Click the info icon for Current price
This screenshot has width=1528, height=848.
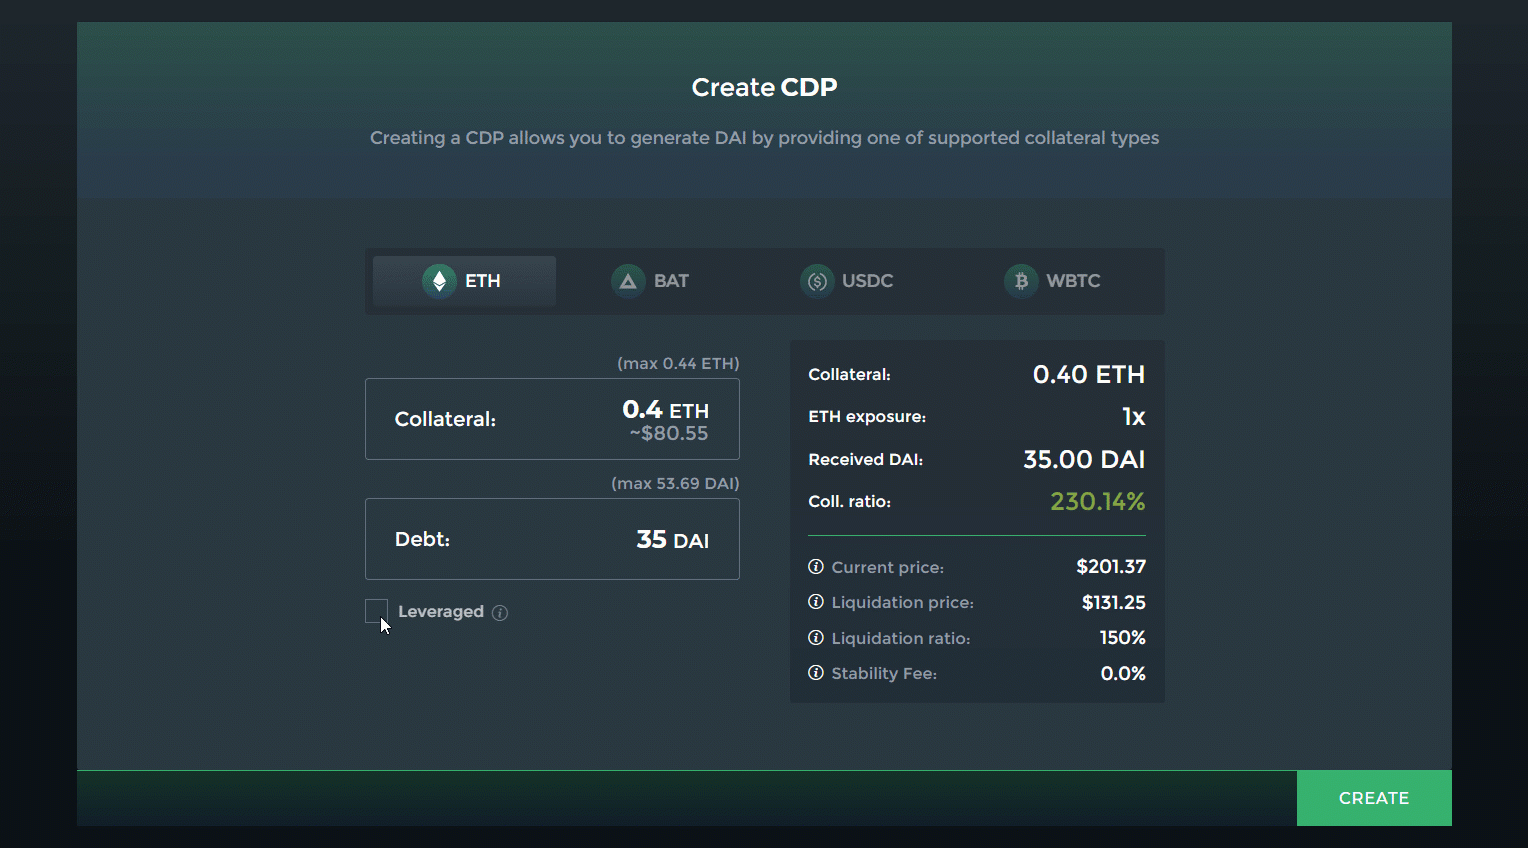[816, 567]
